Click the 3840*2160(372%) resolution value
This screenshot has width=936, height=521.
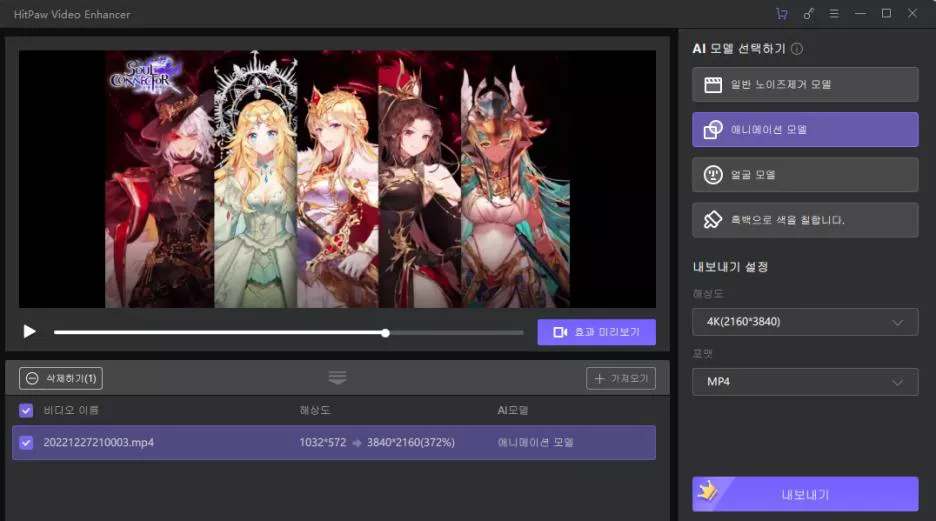(x=411, y=442)
